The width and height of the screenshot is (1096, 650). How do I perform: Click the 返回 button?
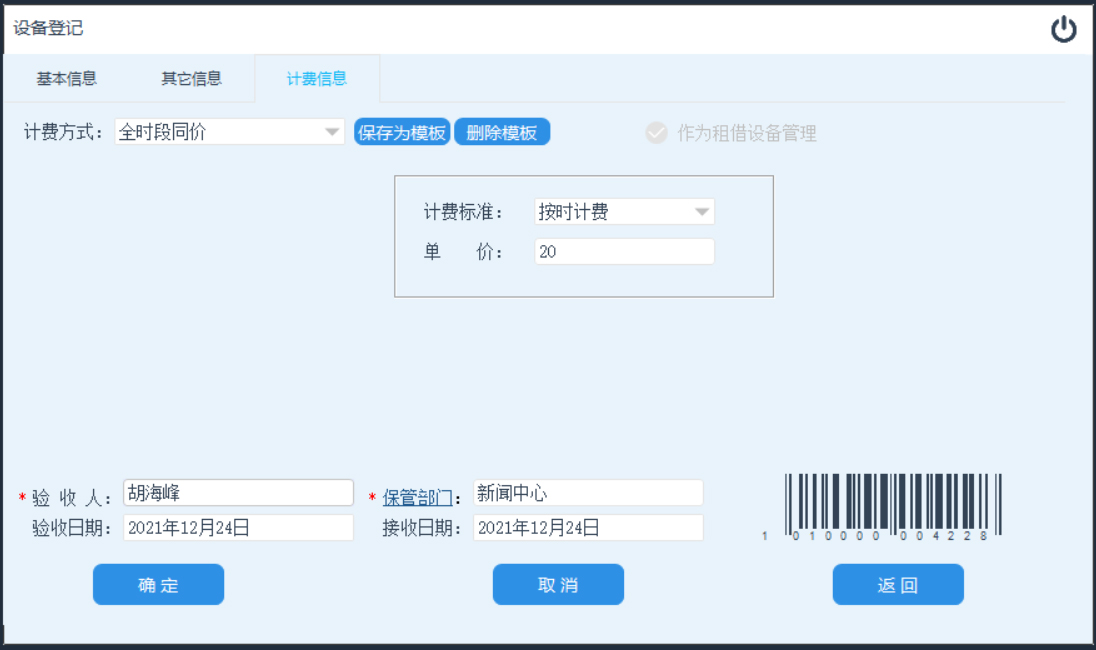tap(897, 585)
